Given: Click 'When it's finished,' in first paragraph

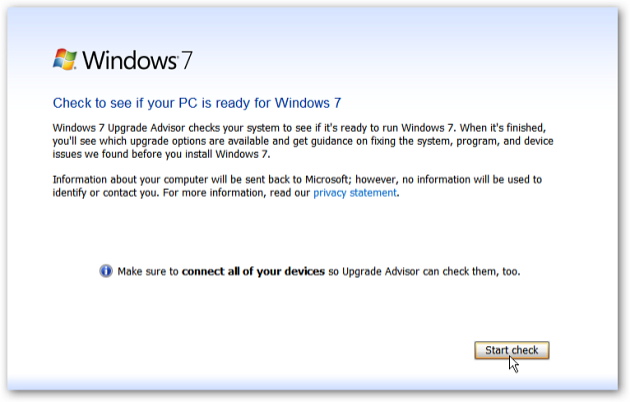Looking at the screenshot, I should click(x=503, y=128).
